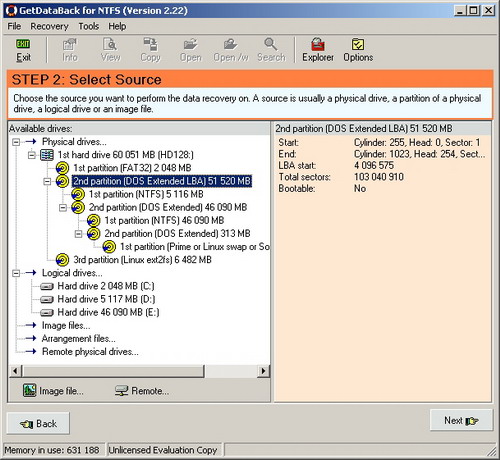Click the NTFS 46 090 MB partition icon
The image size is (500, 460).
[x=93, y=220]
